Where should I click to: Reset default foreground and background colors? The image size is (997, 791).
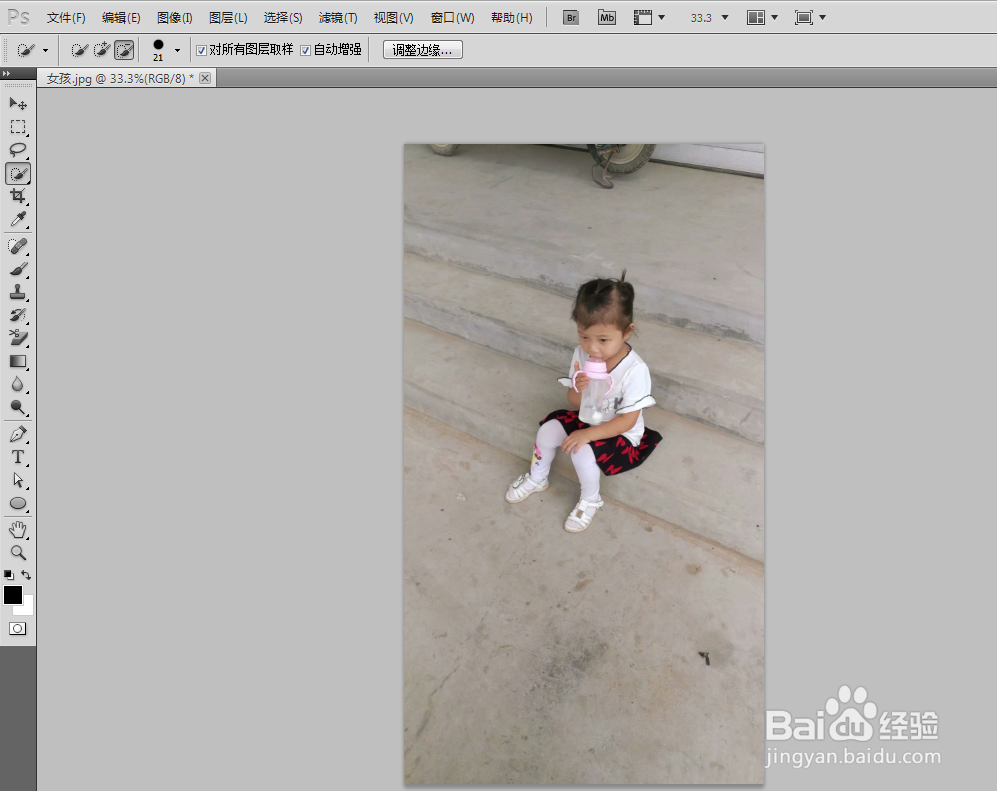9,575
